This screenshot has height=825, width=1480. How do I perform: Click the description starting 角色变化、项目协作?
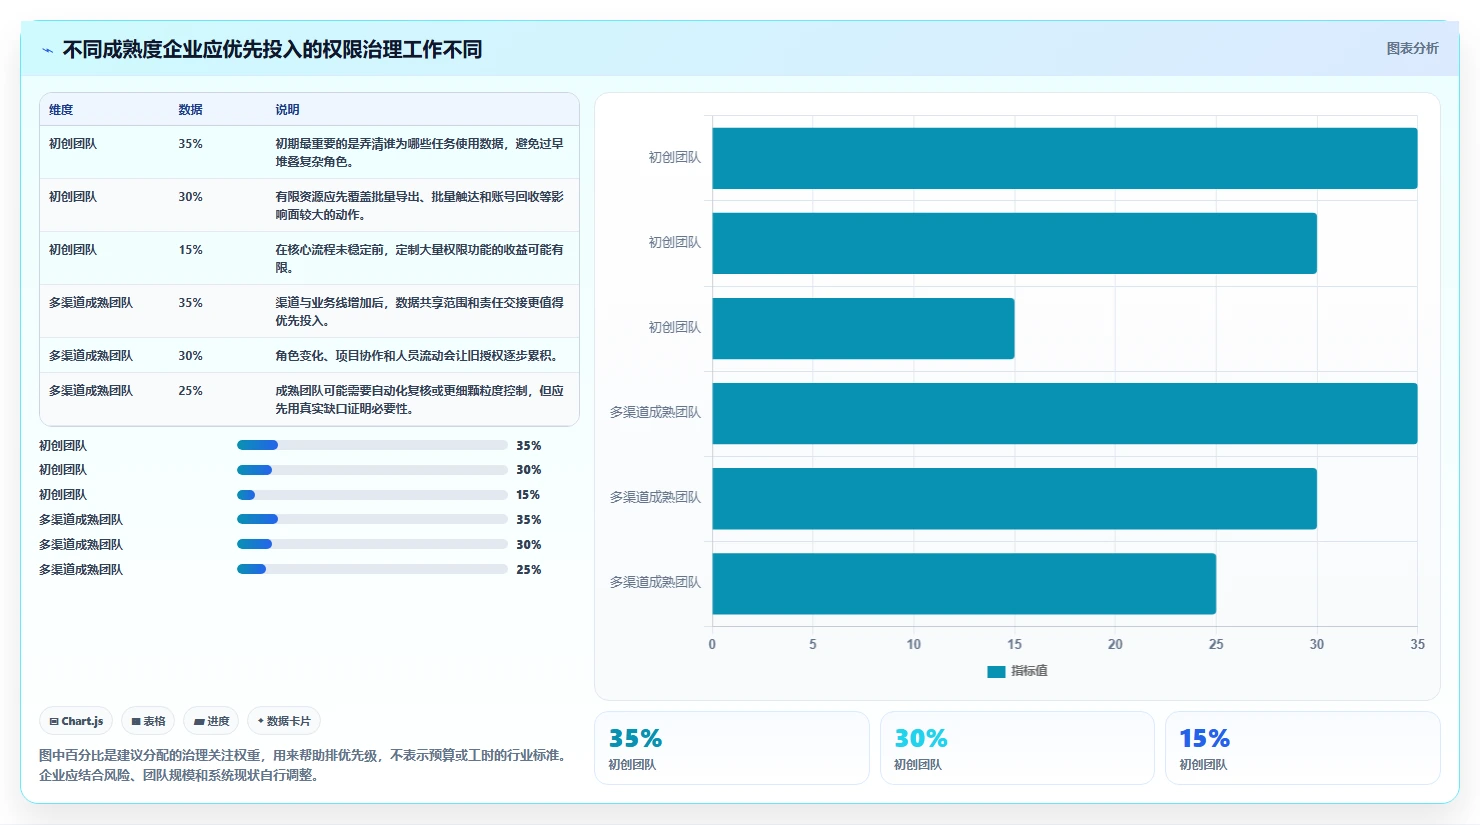pyautogui.click(x=416, y=356)
